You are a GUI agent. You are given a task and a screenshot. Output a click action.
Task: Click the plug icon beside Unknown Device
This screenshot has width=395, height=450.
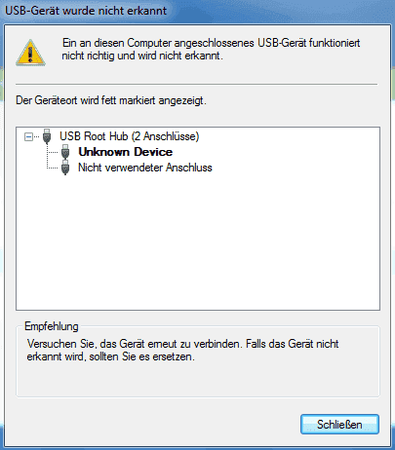pyautogui.click(x=65, y=152)
